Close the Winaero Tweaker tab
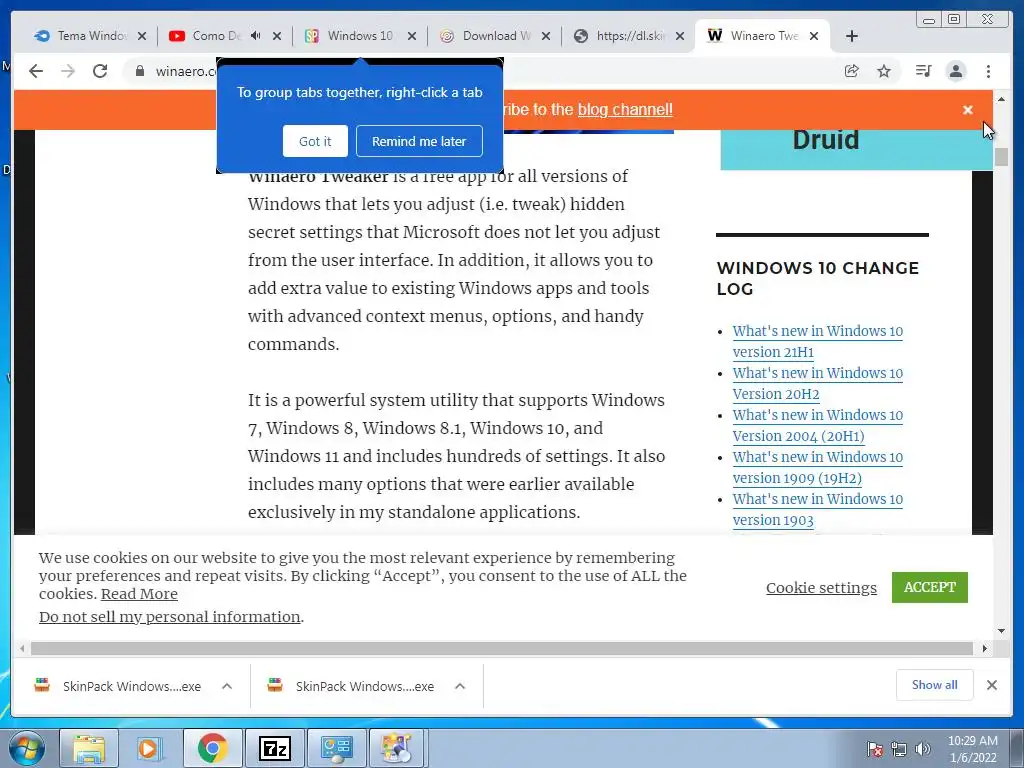Screen dimensions: 1024x768 pos(814,36)
